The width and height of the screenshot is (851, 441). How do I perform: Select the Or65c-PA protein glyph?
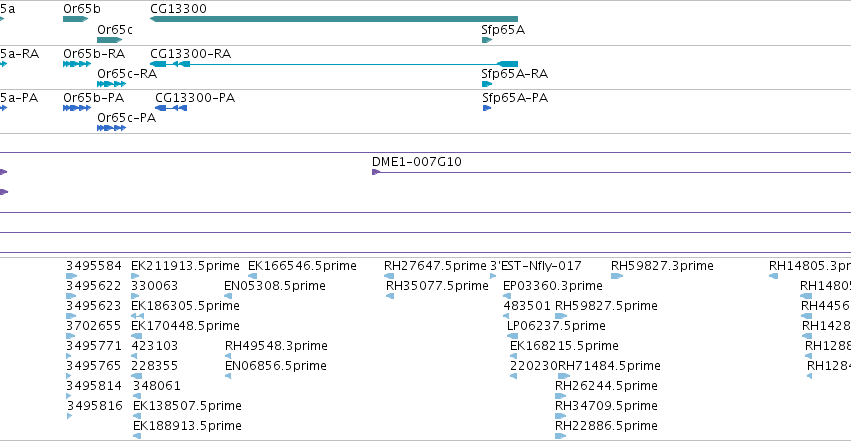111,128
